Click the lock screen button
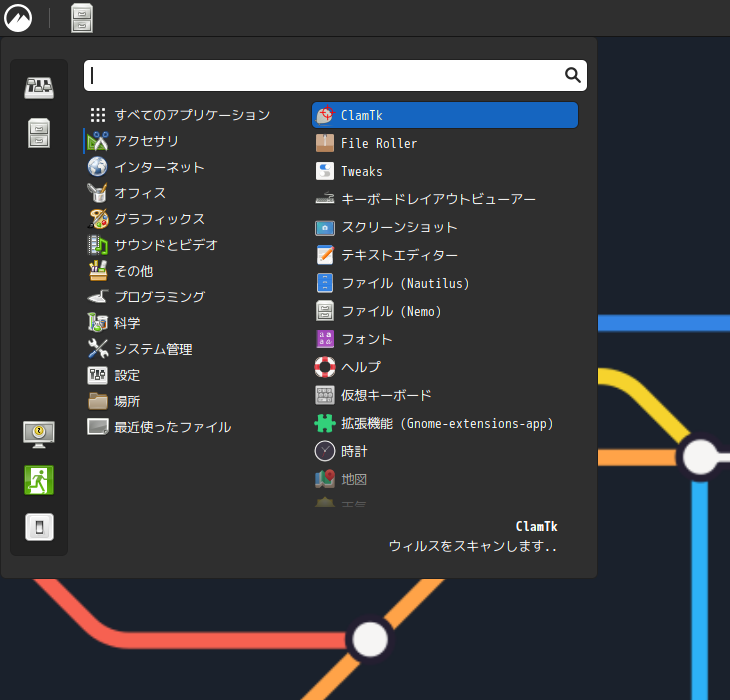Viewport: 730px width, 700px height. coord(39,435)
